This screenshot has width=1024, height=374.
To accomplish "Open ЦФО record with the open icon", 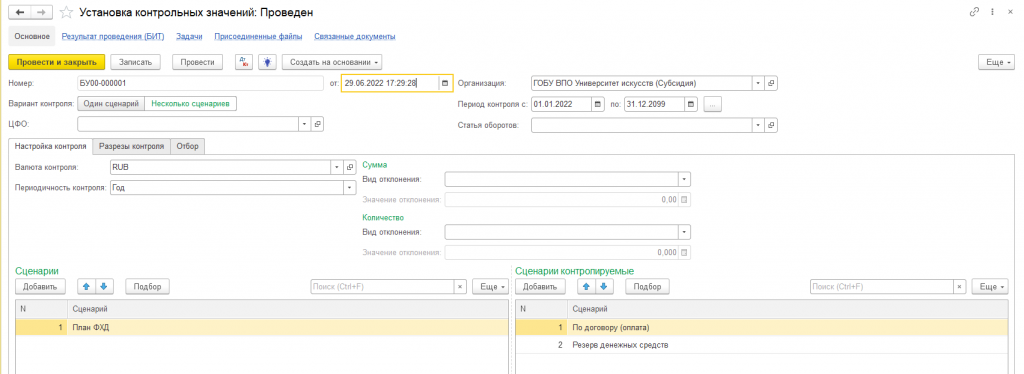I will [x=317, y=124].
